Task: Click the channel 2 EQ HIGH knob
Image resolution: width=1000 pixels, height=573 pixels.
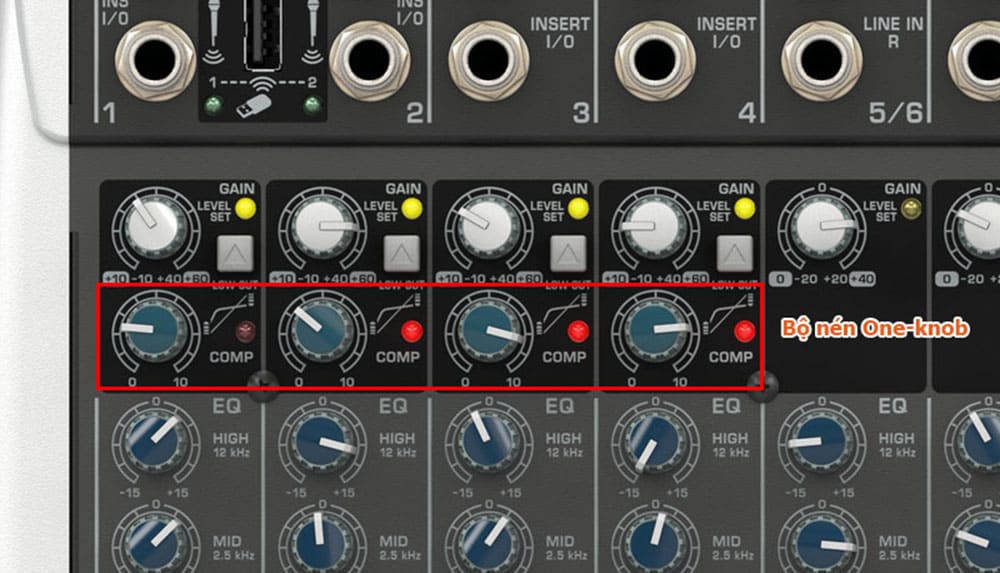Action: click(321, 442)
